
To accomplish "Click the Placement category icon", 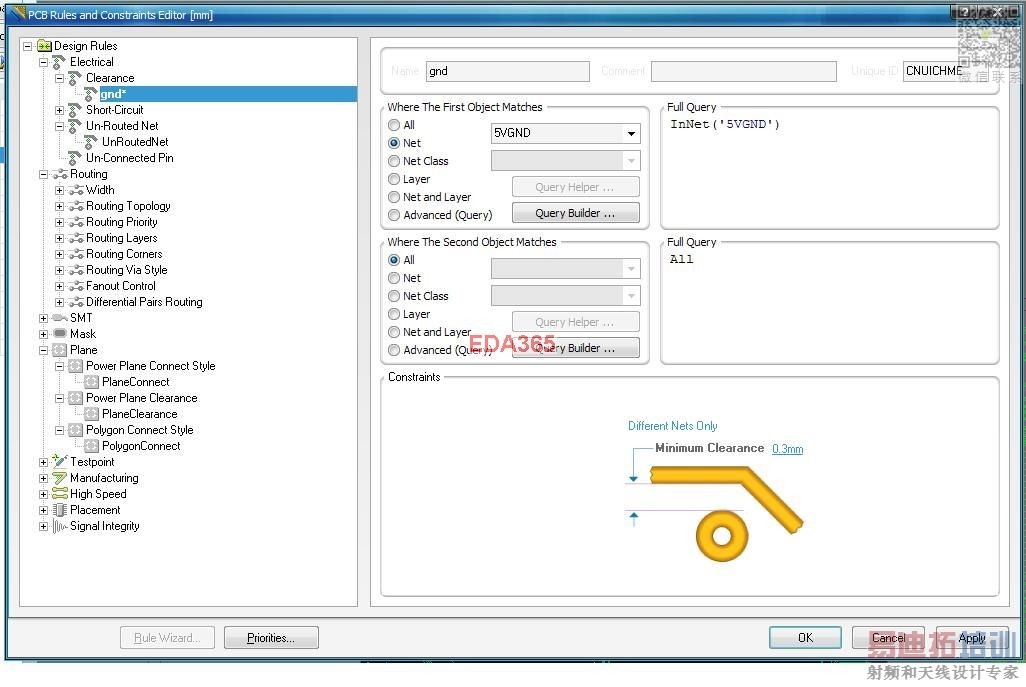I will pyautogui.click(x=60, y=510).
